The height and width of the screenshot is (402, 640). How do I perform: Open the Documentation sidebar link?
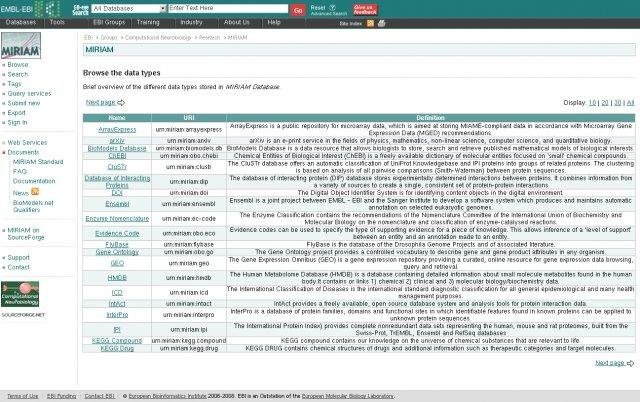coord(34,181)
